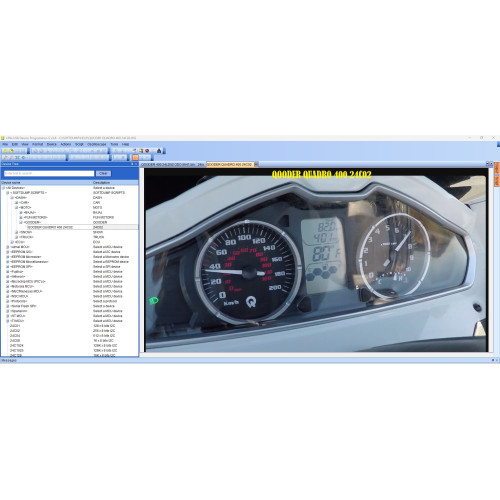Click the device search text field

click(49, 173)
